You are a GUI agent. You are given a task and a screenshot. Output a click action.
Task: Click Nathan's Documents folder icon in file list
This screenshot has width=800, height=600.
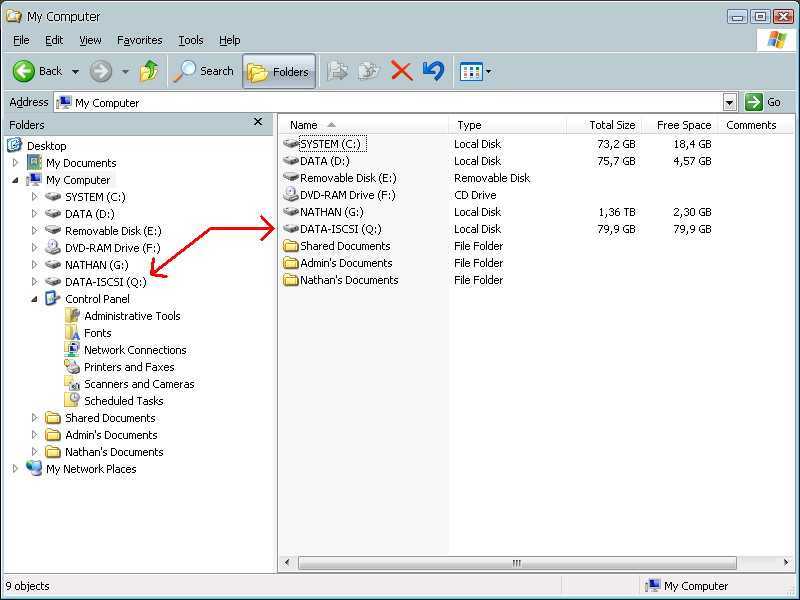291,280
